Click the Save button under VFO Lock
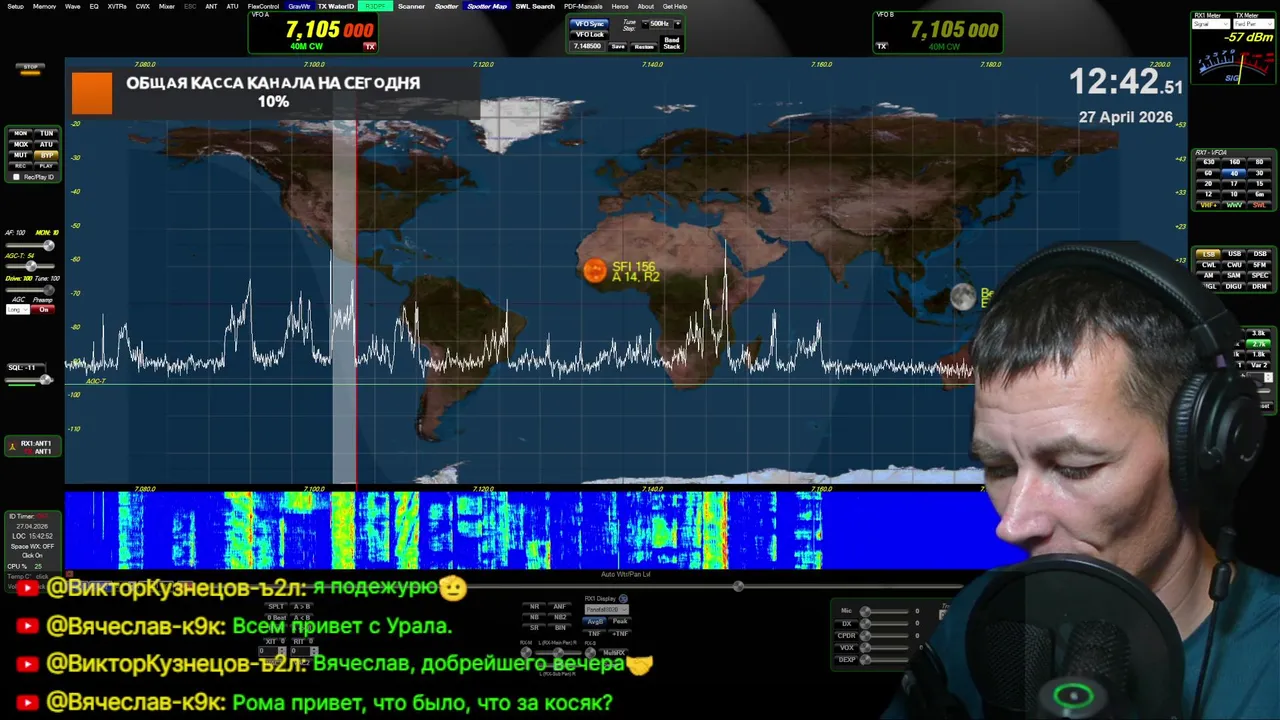The height and width of the screenshot is (720, 1280). [618, 47]
